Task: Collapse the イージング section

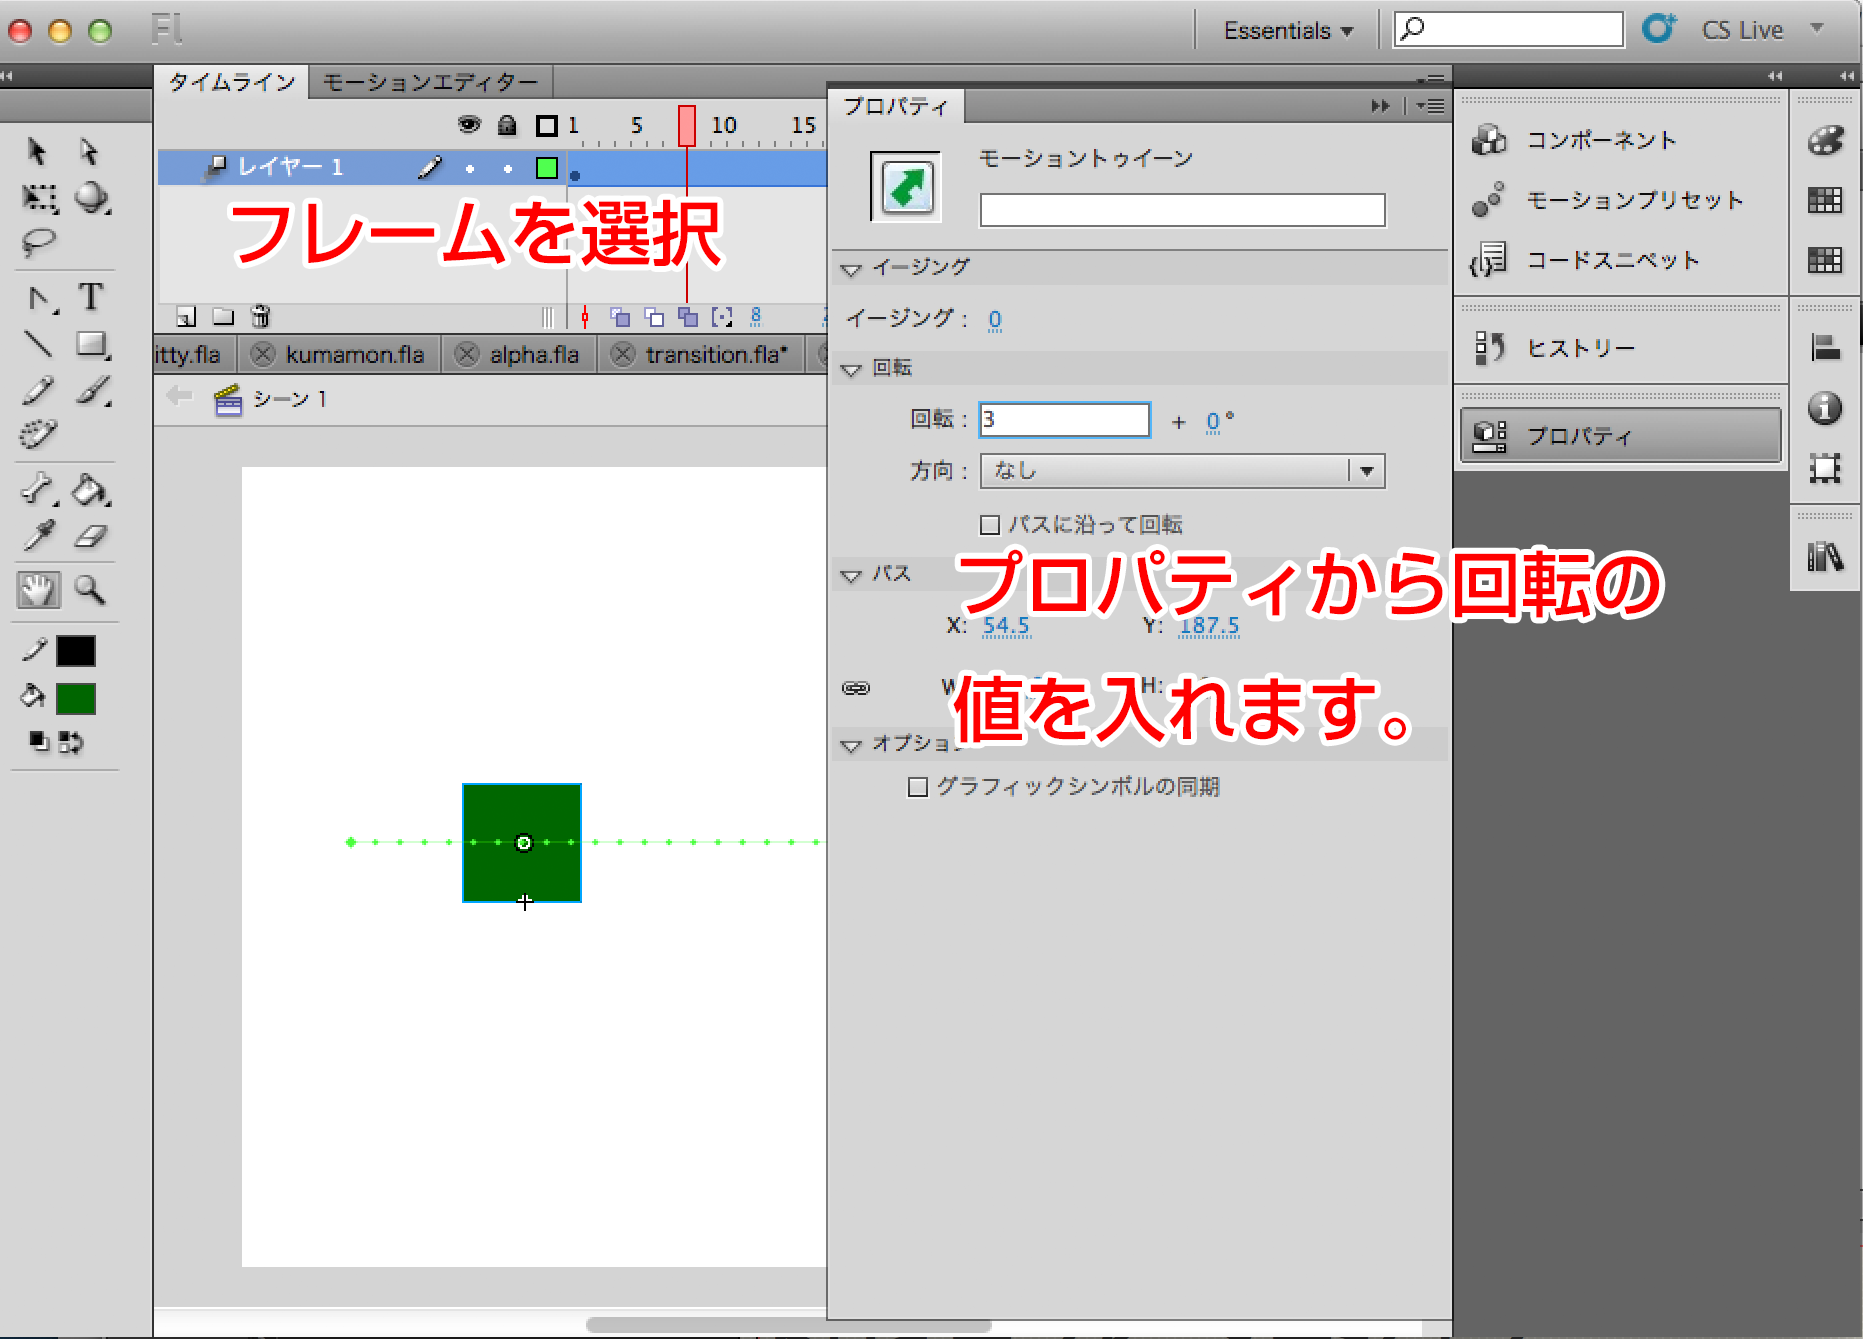Action: coord(851,269)
